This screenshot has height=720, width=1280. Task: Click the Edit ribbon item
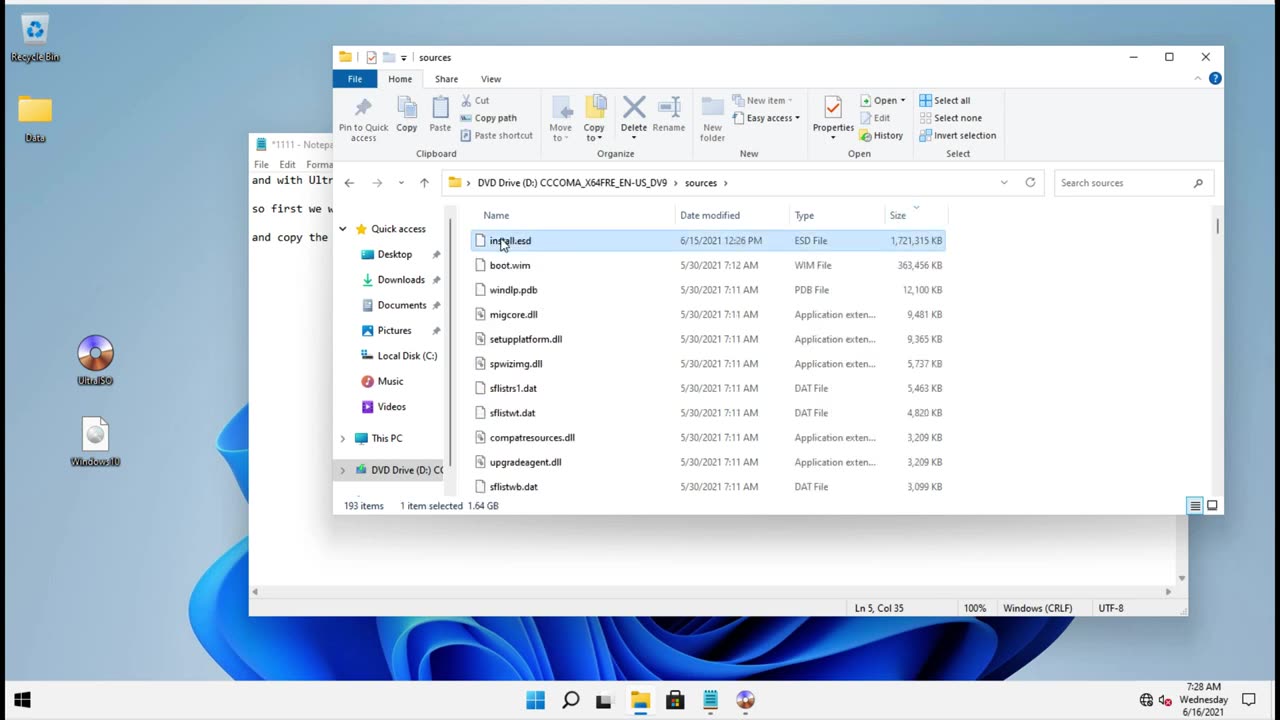[874, 118]
